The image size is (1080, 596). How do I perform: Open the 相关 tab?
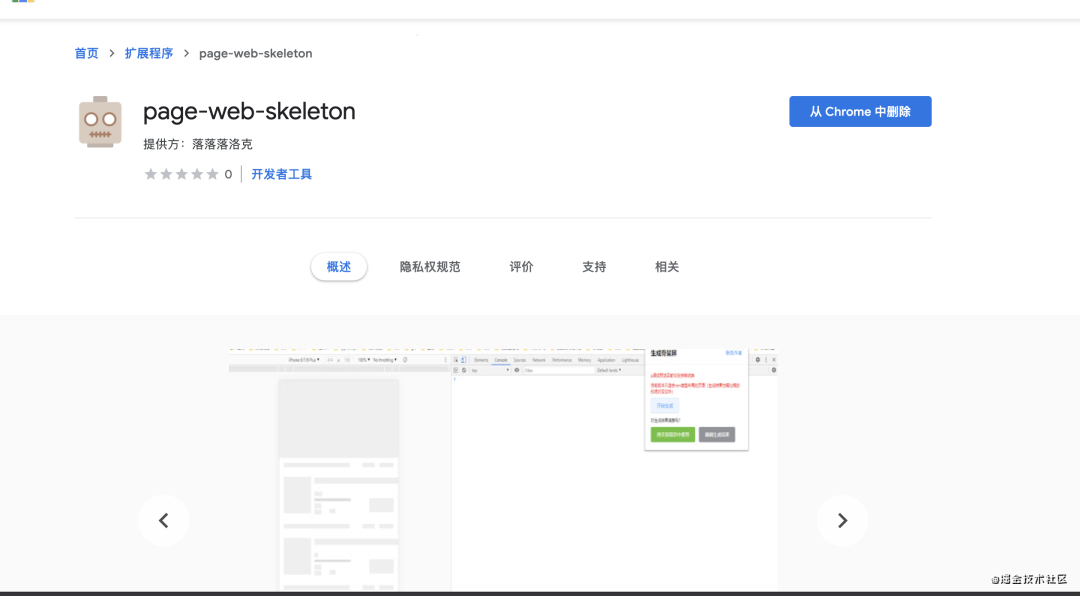click(x=667, y=267)
